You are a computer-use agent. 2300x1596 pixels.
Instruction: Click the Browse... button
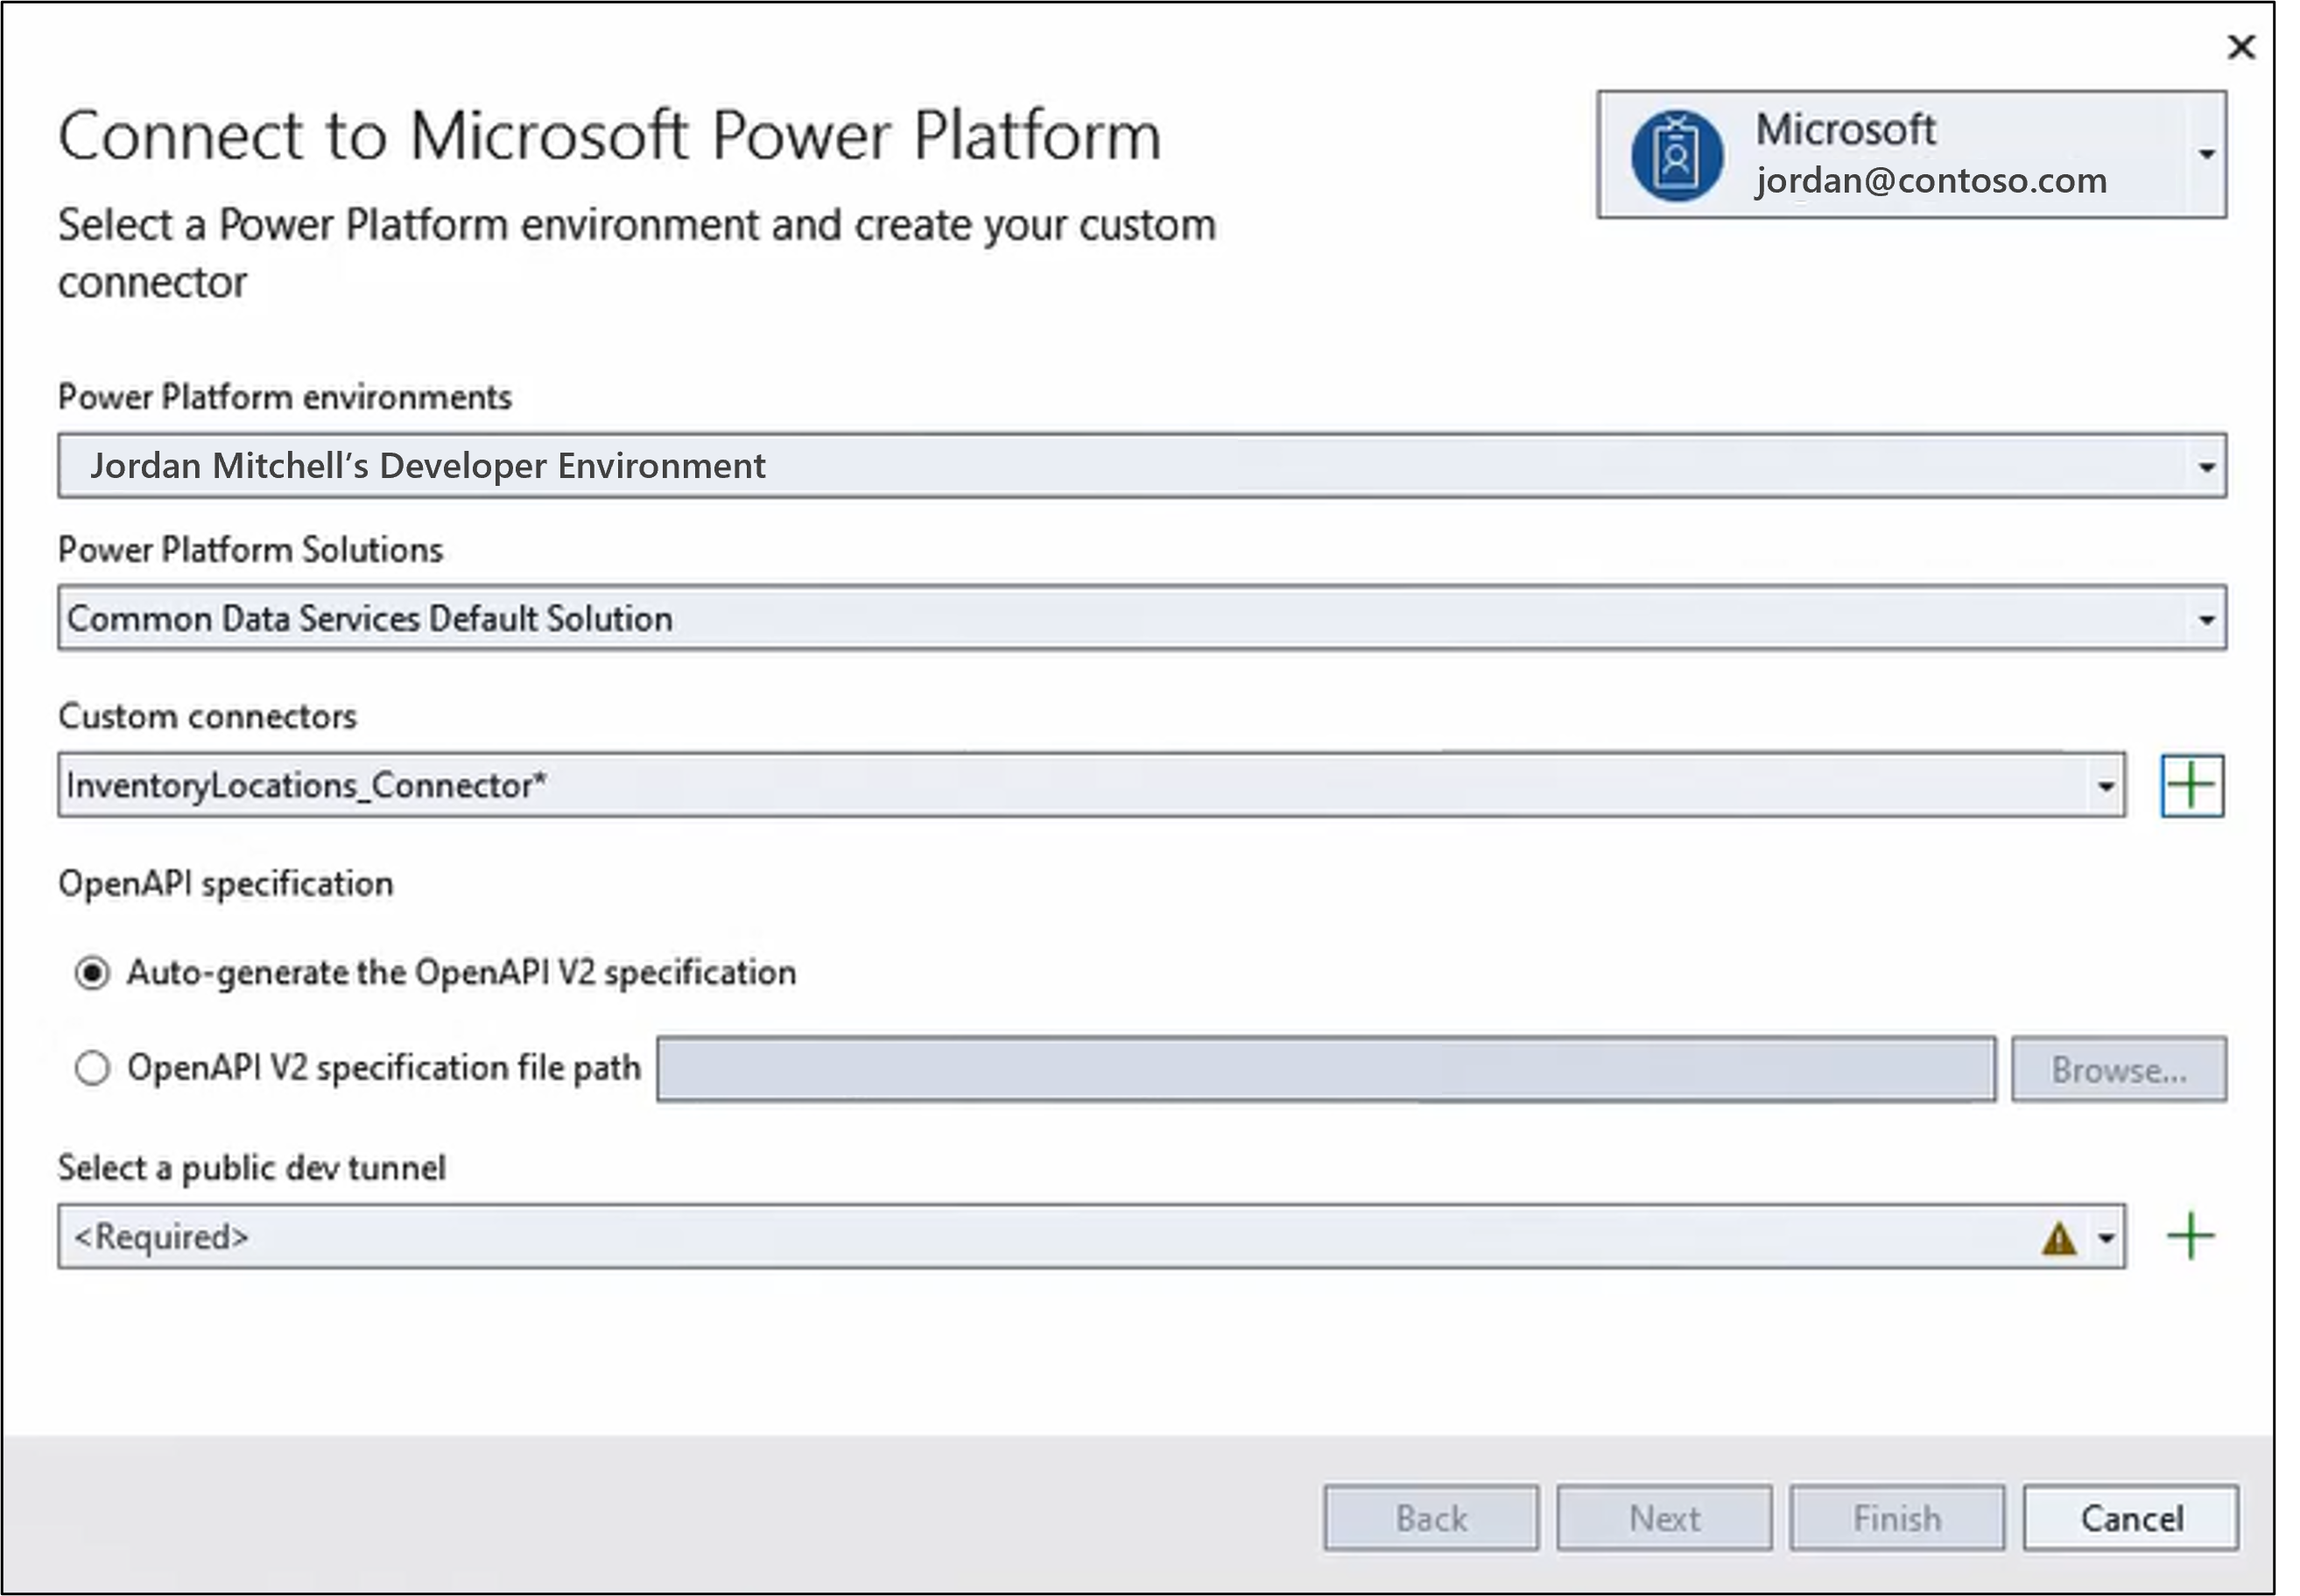tap(2119, 1070)
